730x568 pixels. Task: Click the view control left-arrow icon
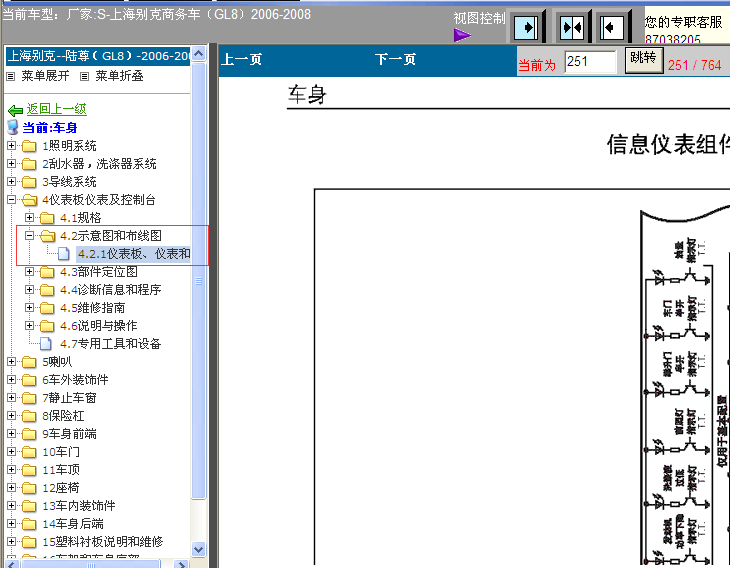click(x=611, y=28)
